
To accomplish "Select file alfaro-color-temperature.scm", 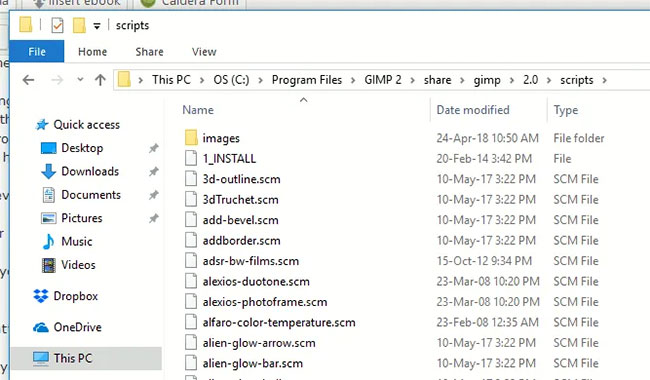I will pyautogui.click(x=279, y=322).
